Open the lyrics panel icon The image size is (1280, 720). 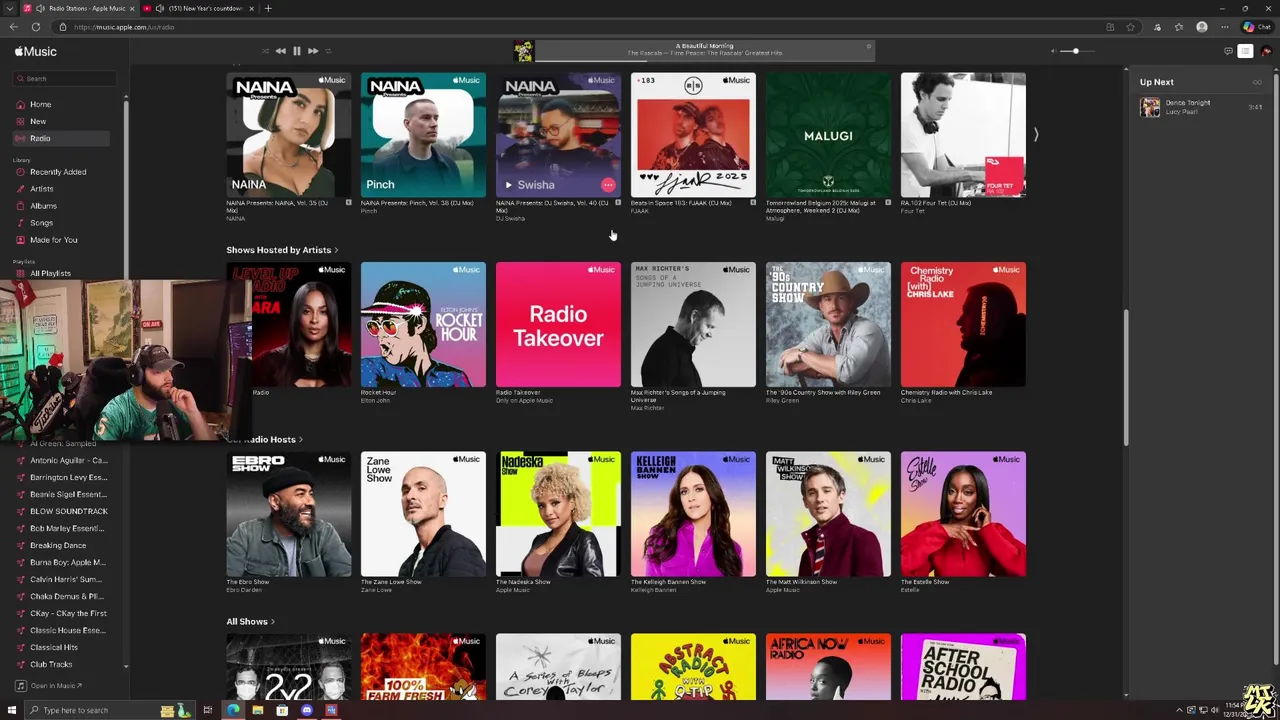coord(1228,51)
